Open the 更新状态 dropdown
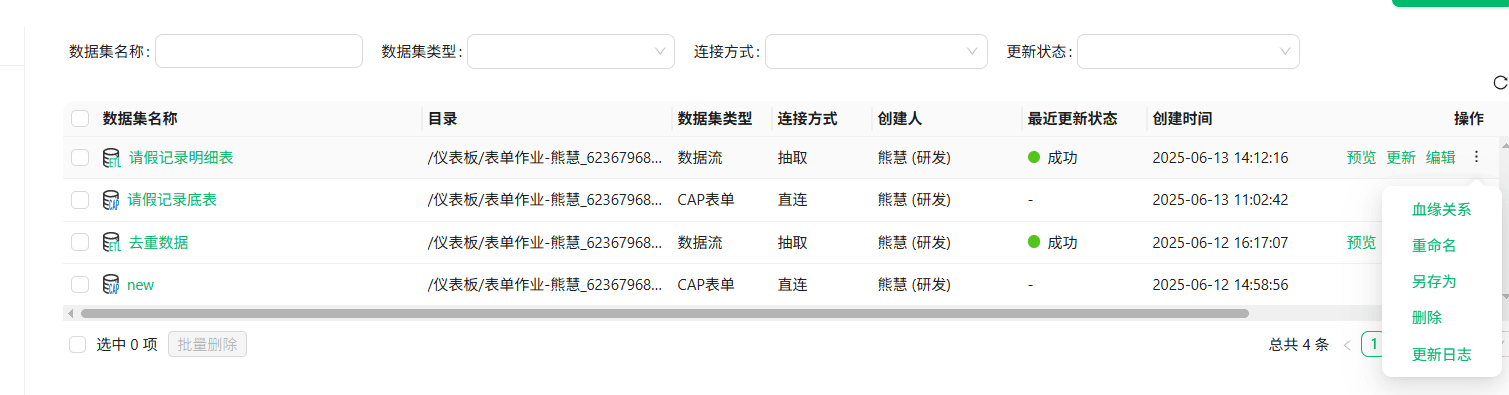The image size is (1509, 395). (x=1188, y=51)
